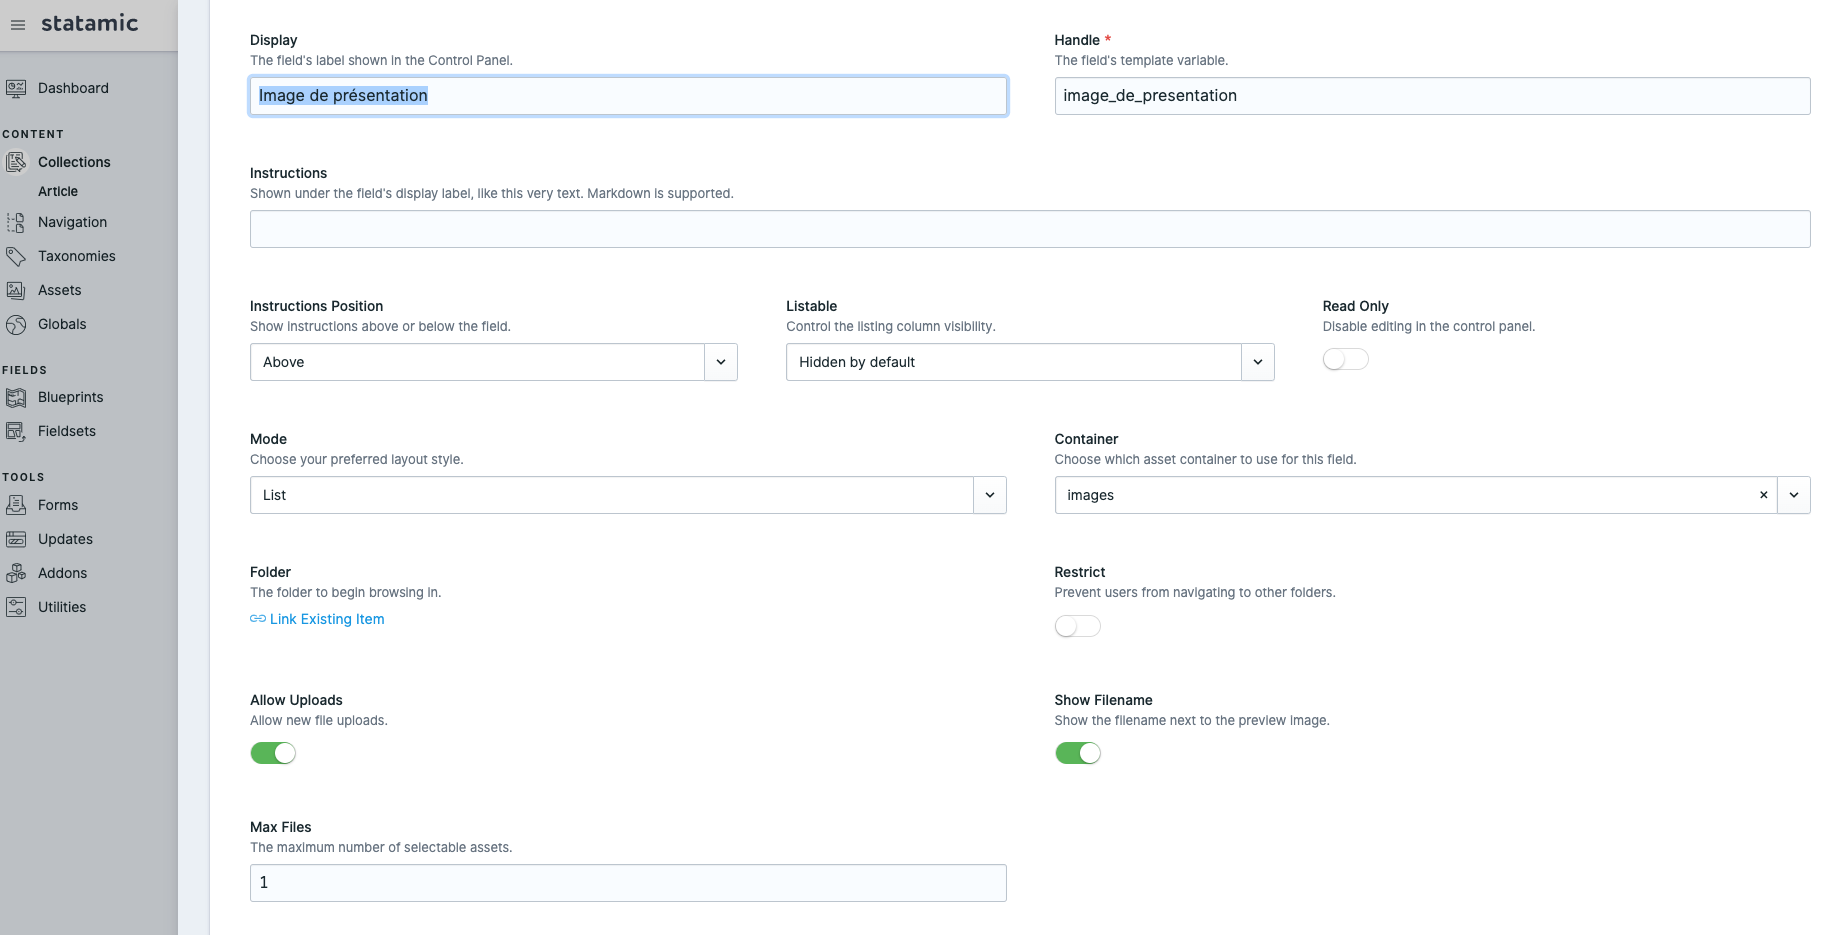
Task: Click the Utilities sidebar icon
Action: point(16,607)
